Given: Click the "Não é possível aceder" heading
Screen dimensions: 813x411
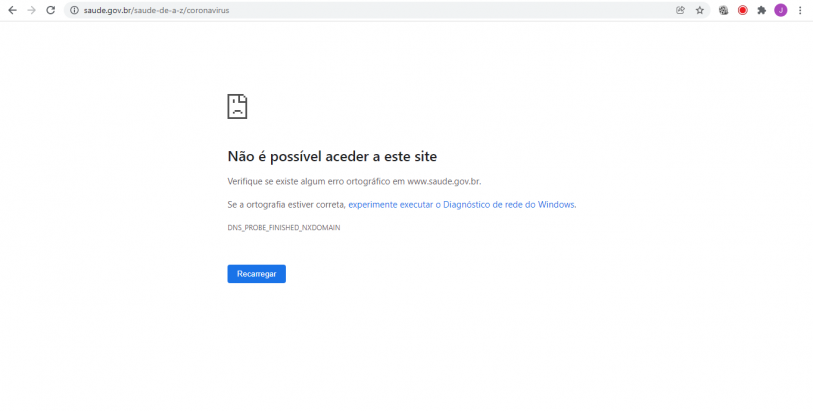Looking at the screenshot, I should click(332, 156).
